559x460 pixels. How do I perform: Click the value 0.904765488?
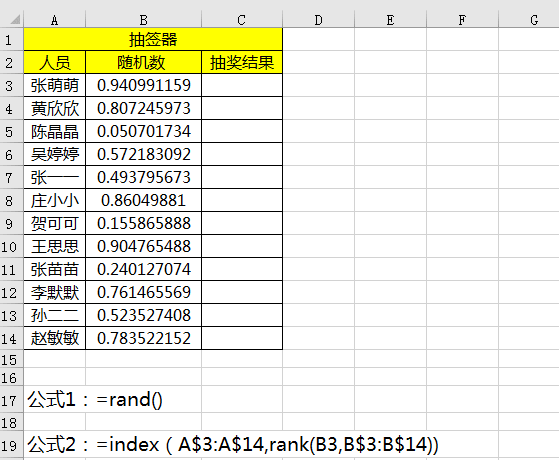coord(144,246)
